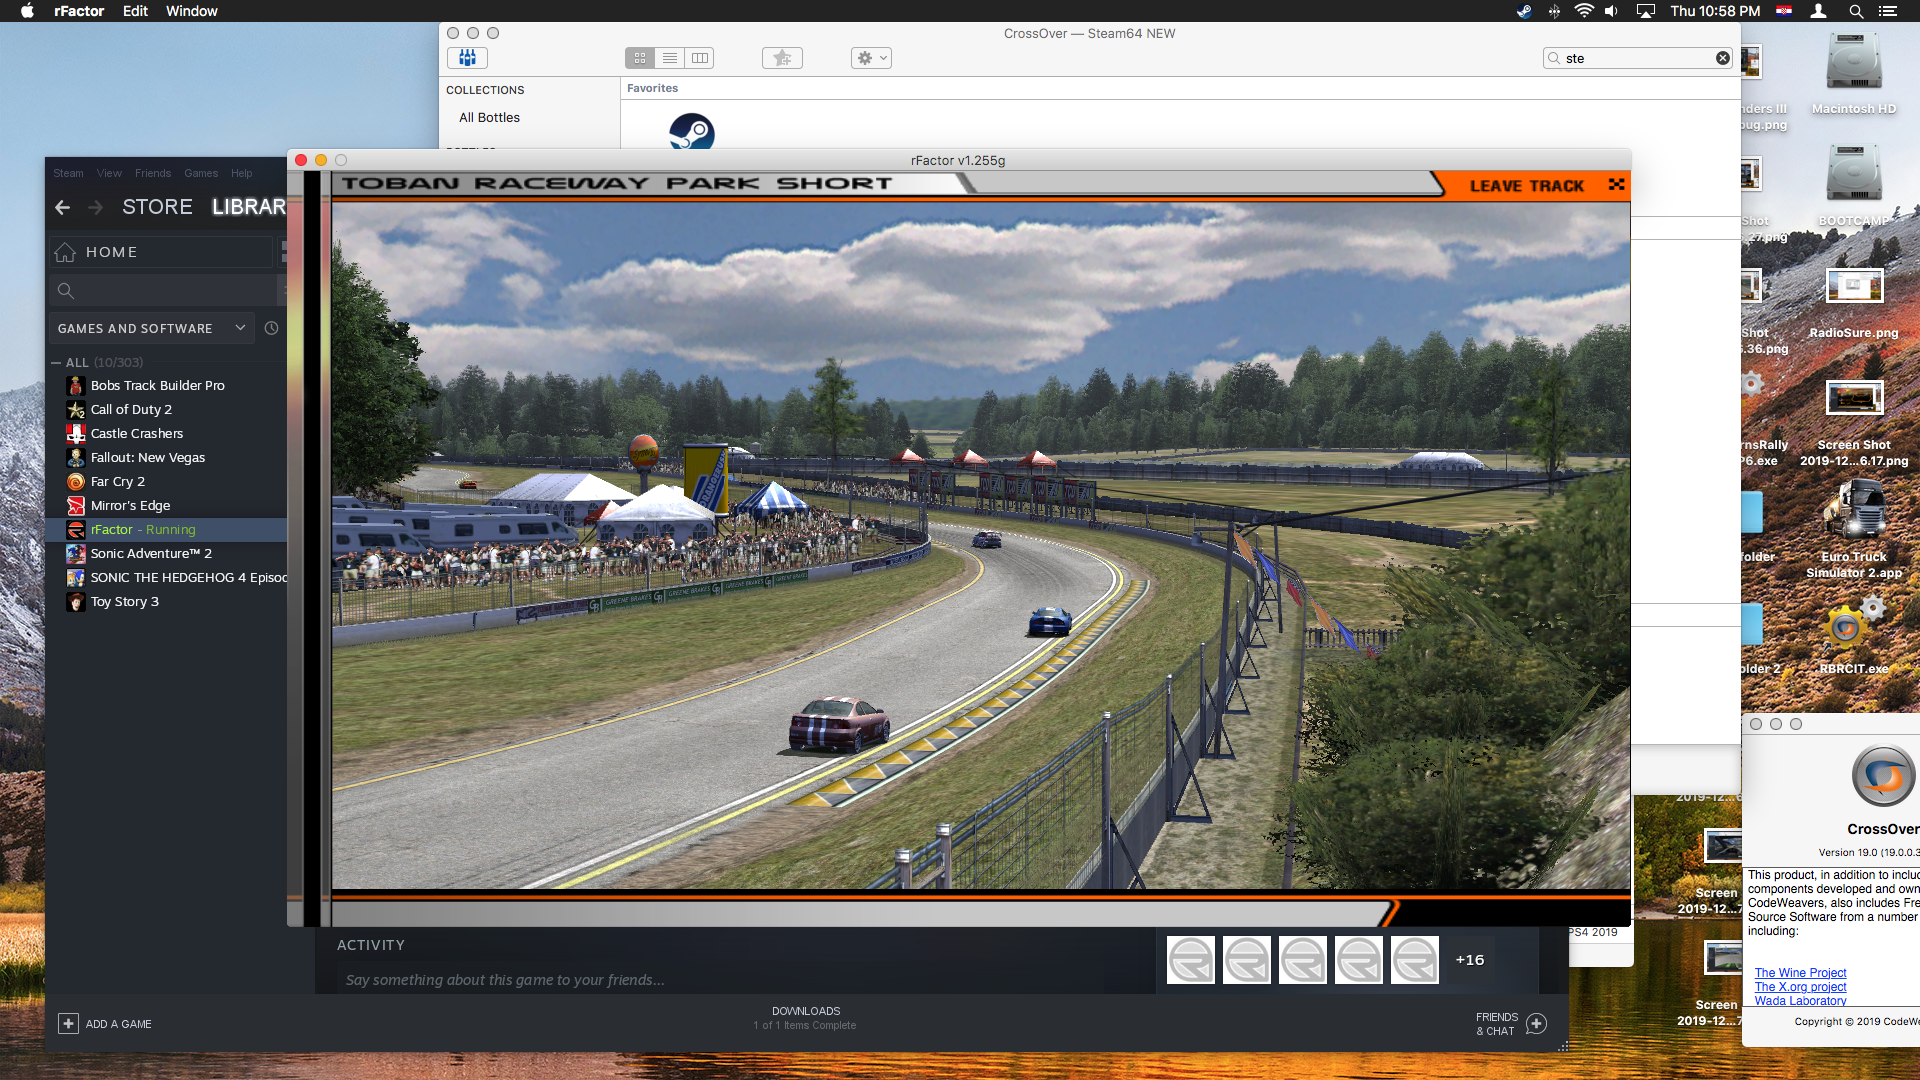Open the Help menu in Steam window
The height and width of the screenshot is (1080, 1920).
coord(241,173)
